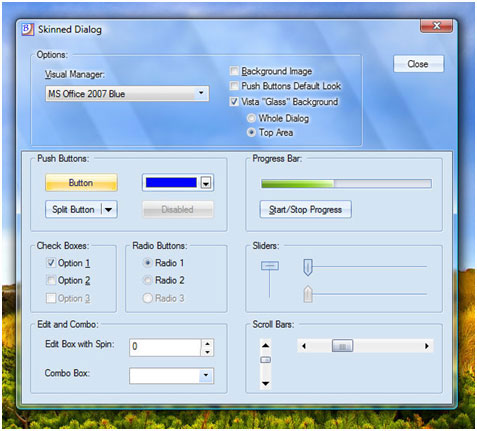Click the Edit Box with Spin field
Image resolution: width=477 pixels, height=431 pixels.
(165, 347)
